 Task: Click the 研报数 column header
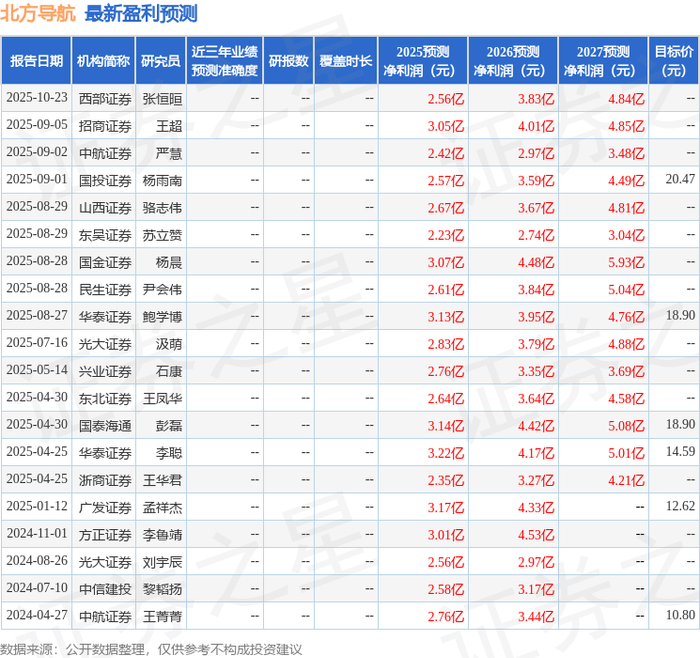pyautogui.click(x=289, y=61)
